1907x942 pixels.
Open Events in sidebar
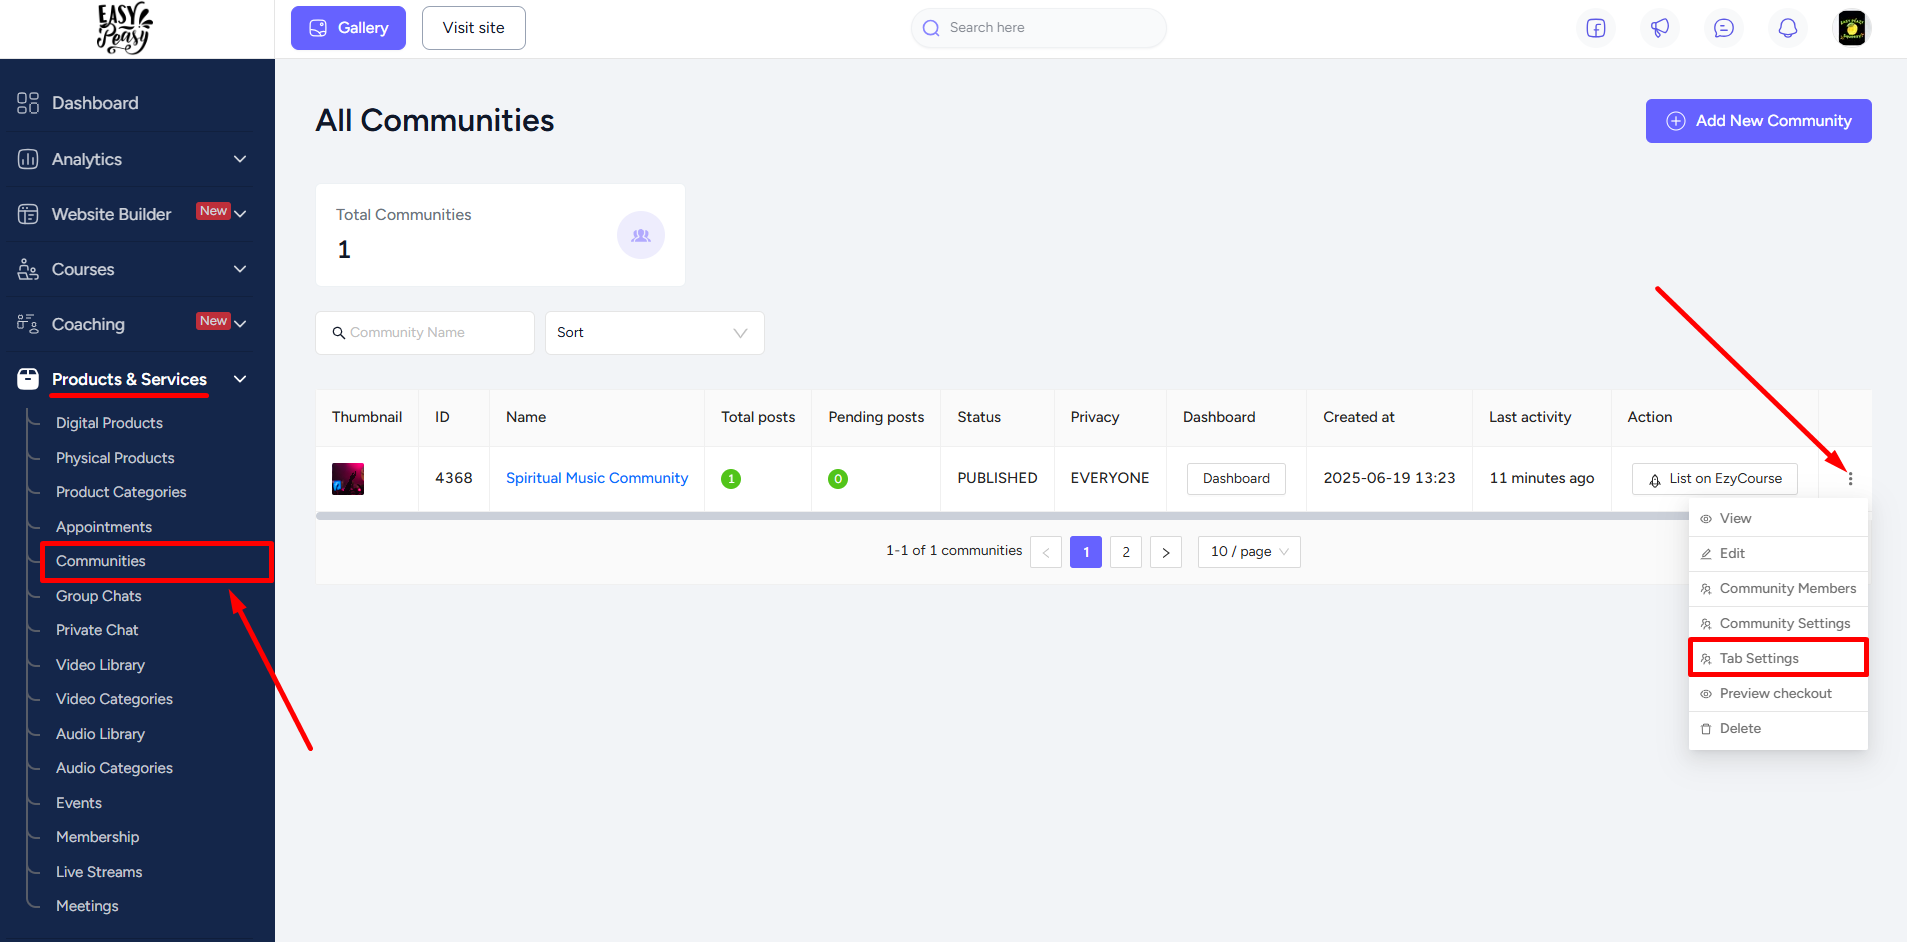point(79,803)
